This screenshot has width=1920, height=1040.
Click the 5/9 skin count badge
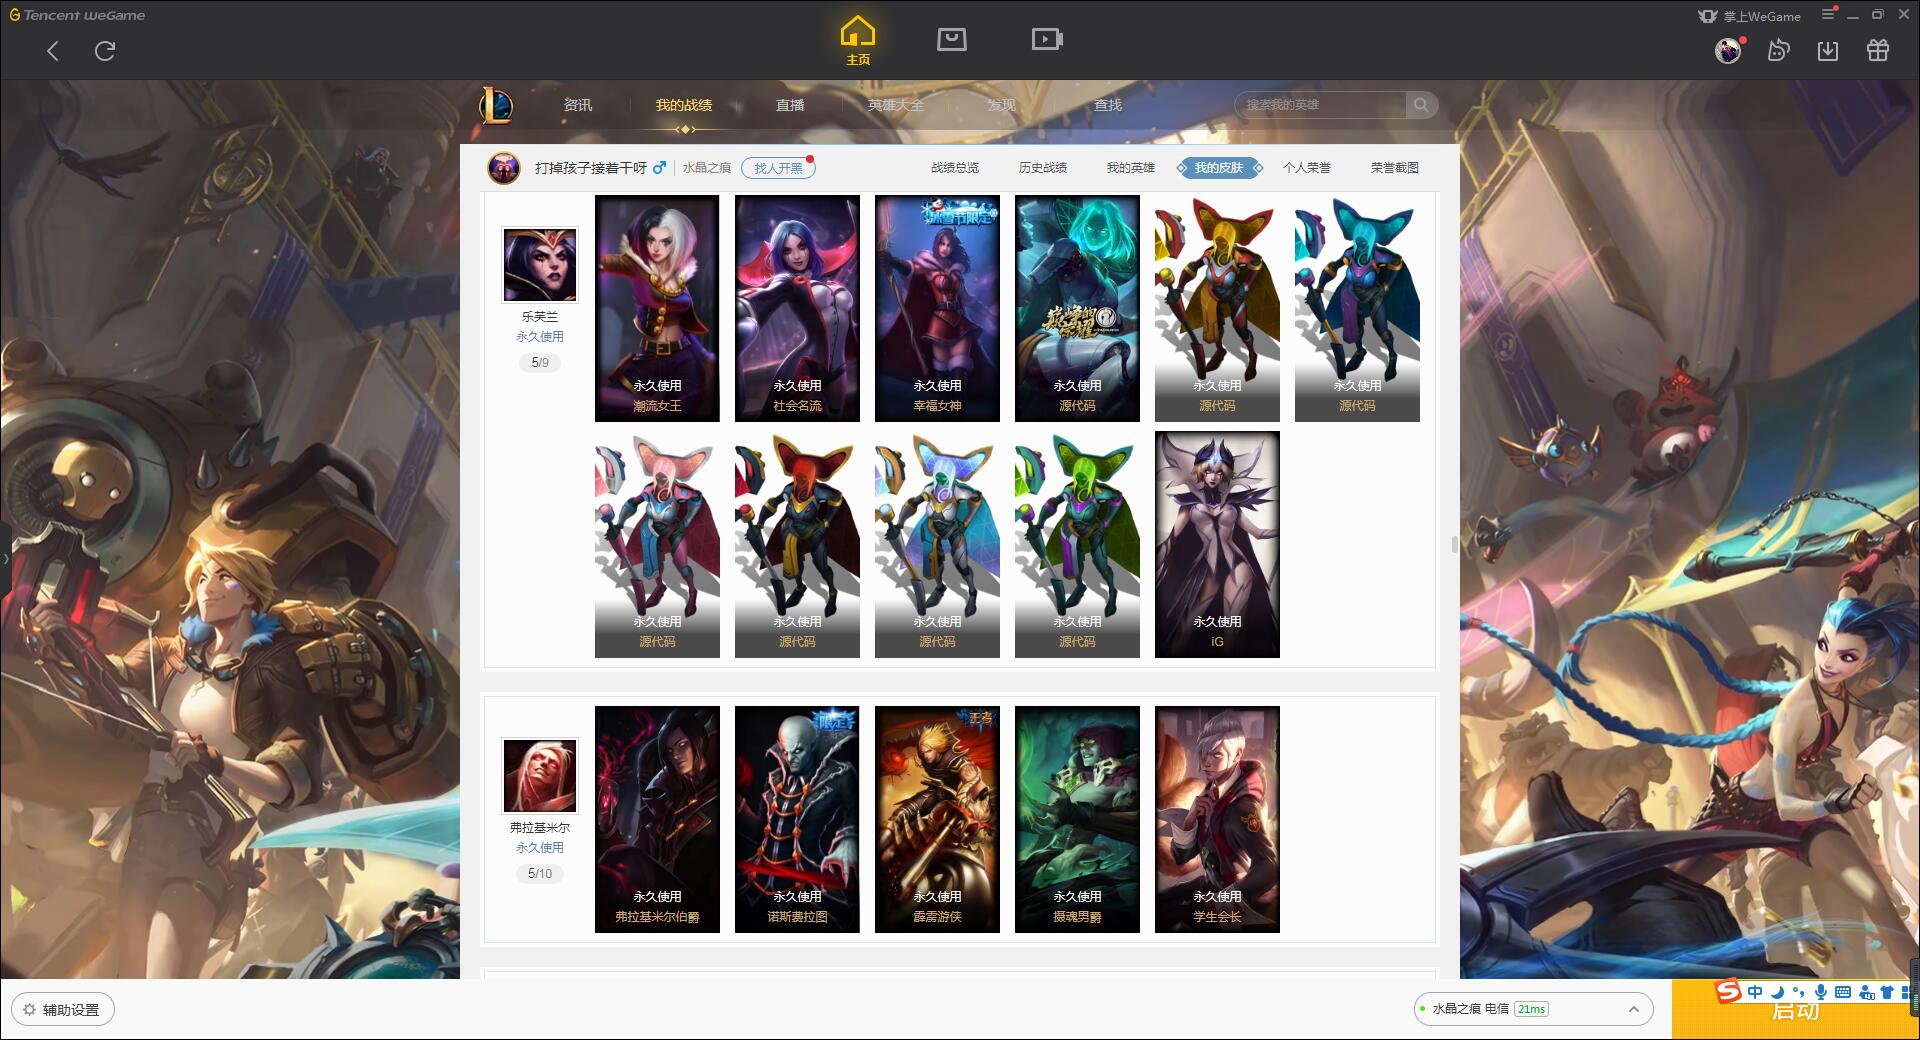coord(540,362)
